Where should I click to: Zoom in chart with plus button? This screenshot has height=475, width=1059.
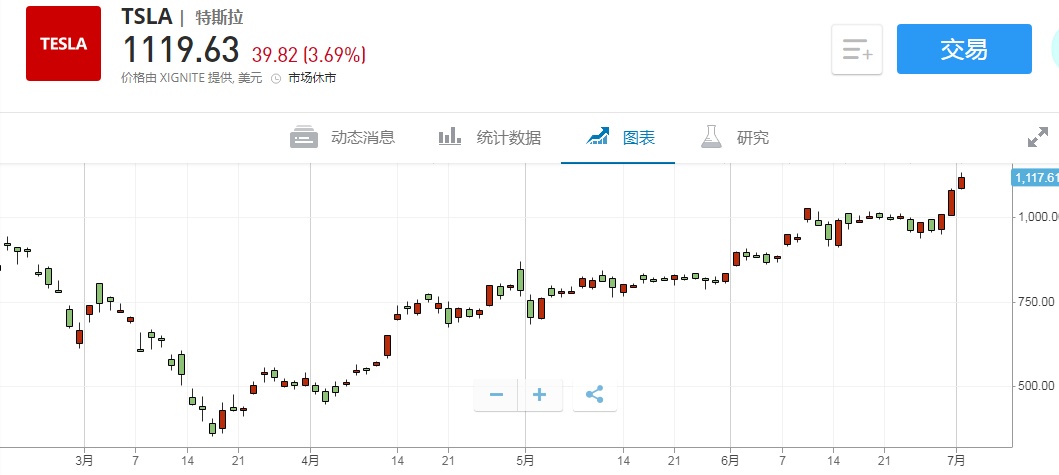click(x=540, y=395)
